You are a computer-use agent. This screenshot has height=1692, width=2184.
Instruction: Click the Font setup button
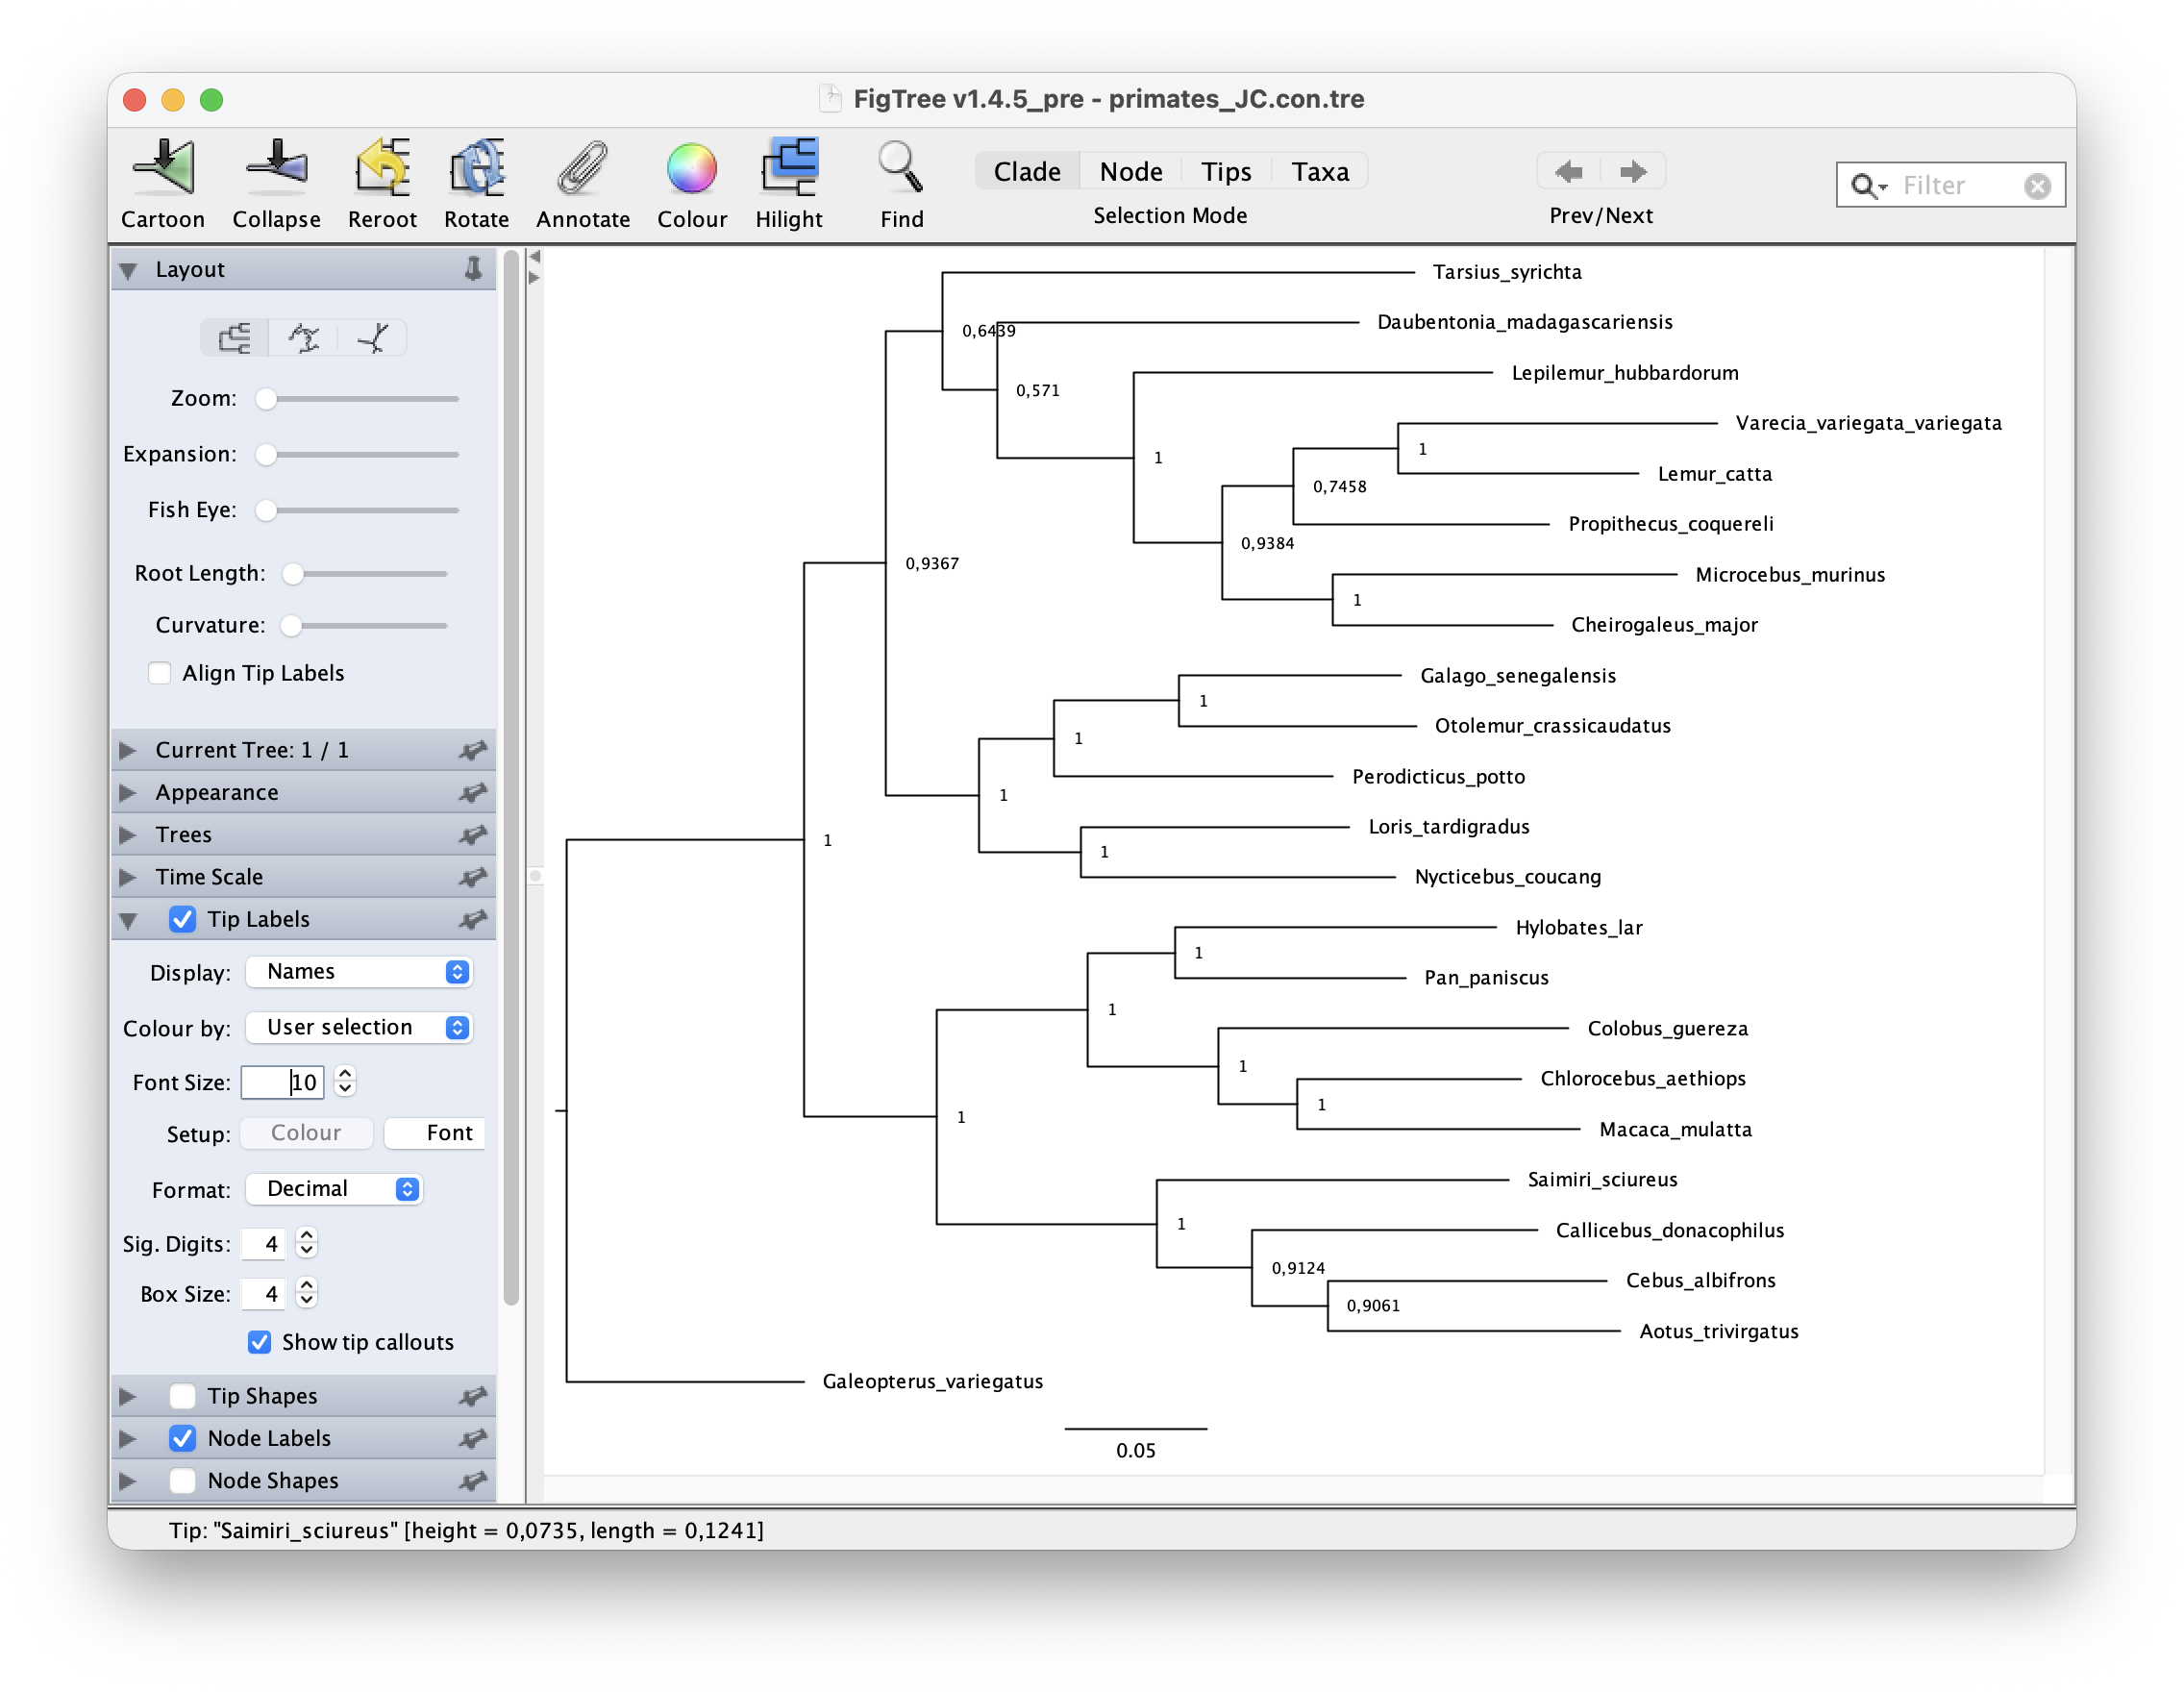pyautogui.click(x=437, y=1133)
